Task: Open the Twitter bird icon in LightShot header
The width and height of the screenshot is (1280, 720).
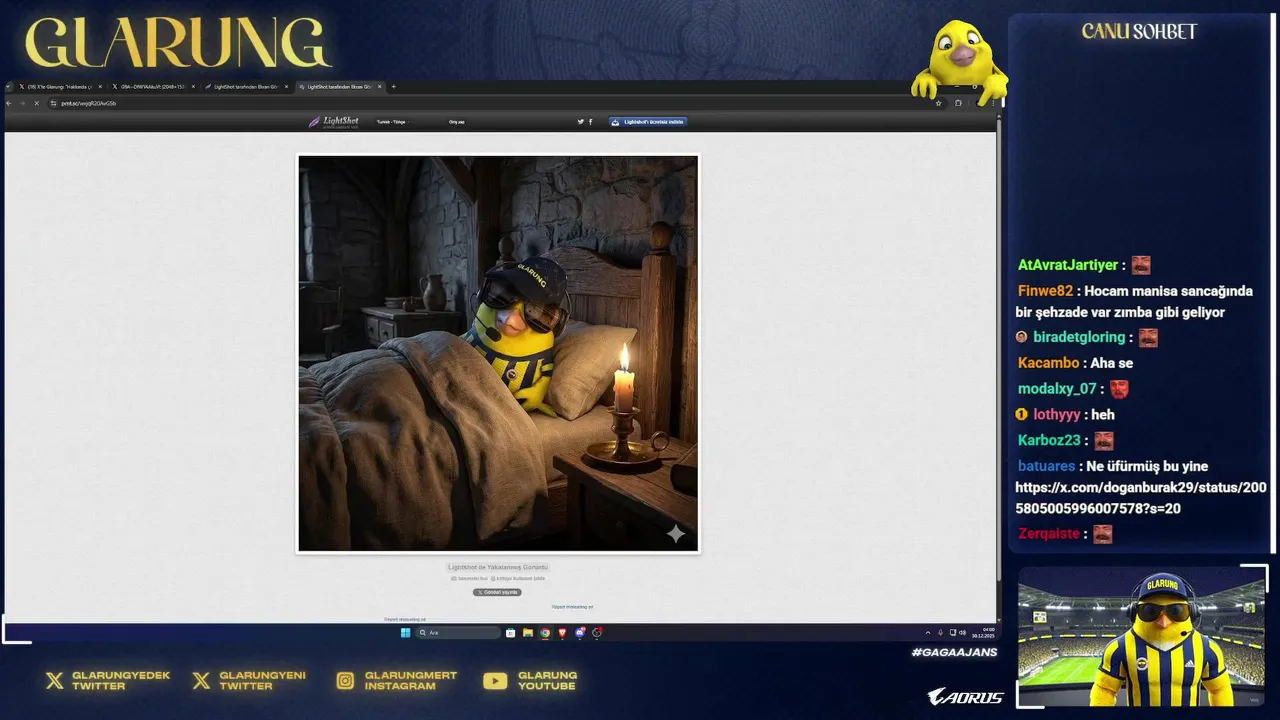Action: tap(580, 122)
